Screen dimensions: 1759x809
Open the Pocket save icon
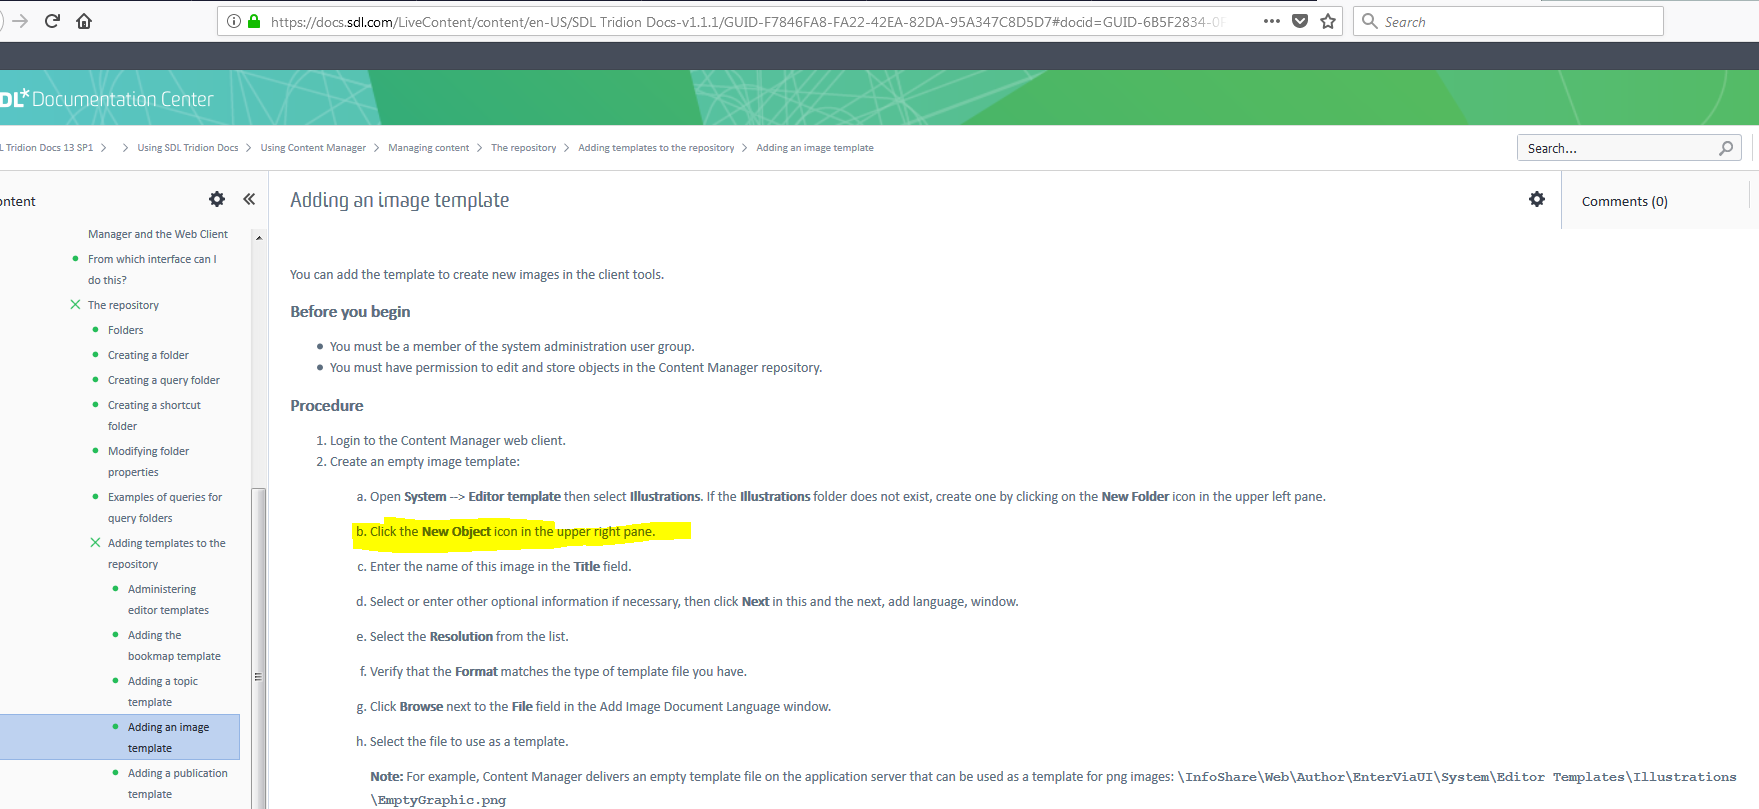1300,21
